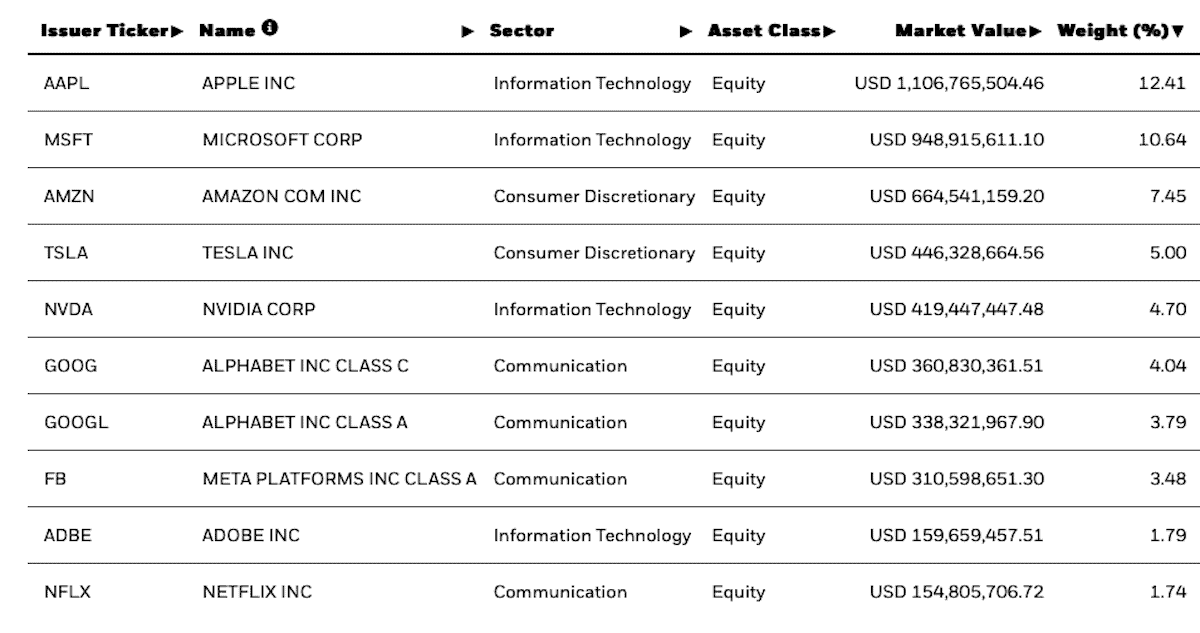
Task: Click MICROSOFT CORP name
Action: [282, 140]
